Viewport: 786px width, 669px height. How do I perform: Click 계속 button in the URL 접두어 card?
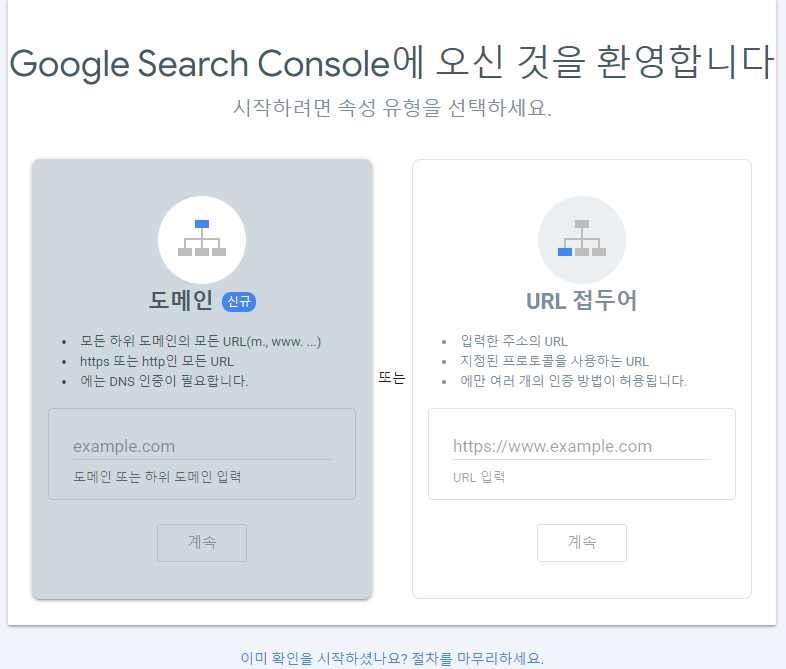(x=581, y=543)
